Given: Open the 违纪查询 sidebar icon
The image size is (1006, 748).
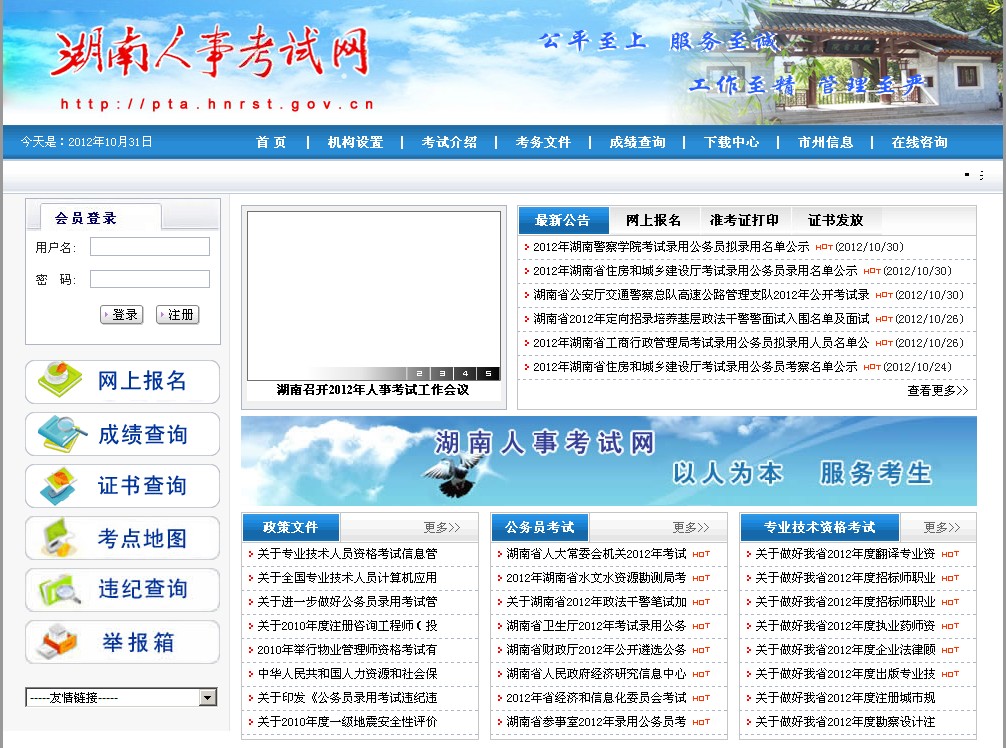Looking at the screenshot, I should pyautogui.click(x=122, y=590).
